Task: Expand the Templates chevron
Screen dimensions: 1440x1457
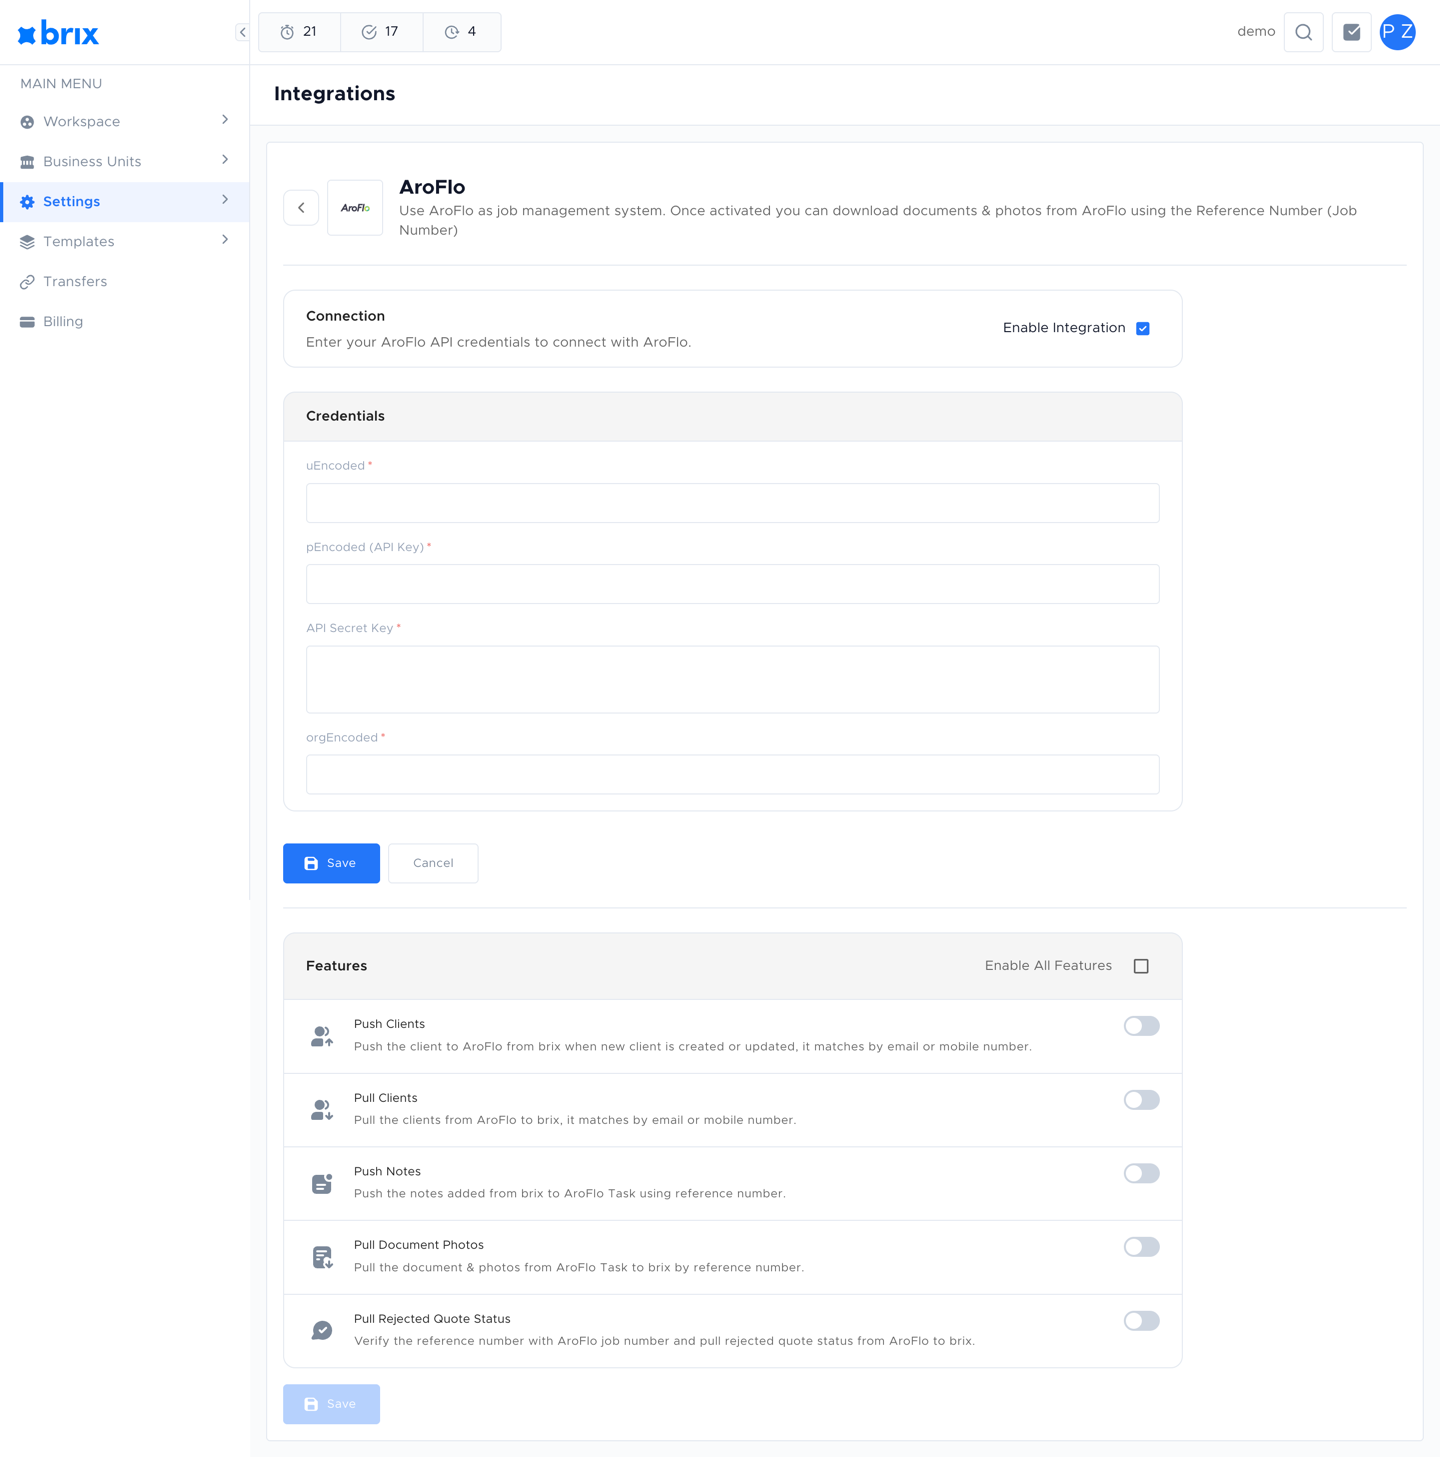Action: coord(225,240)
